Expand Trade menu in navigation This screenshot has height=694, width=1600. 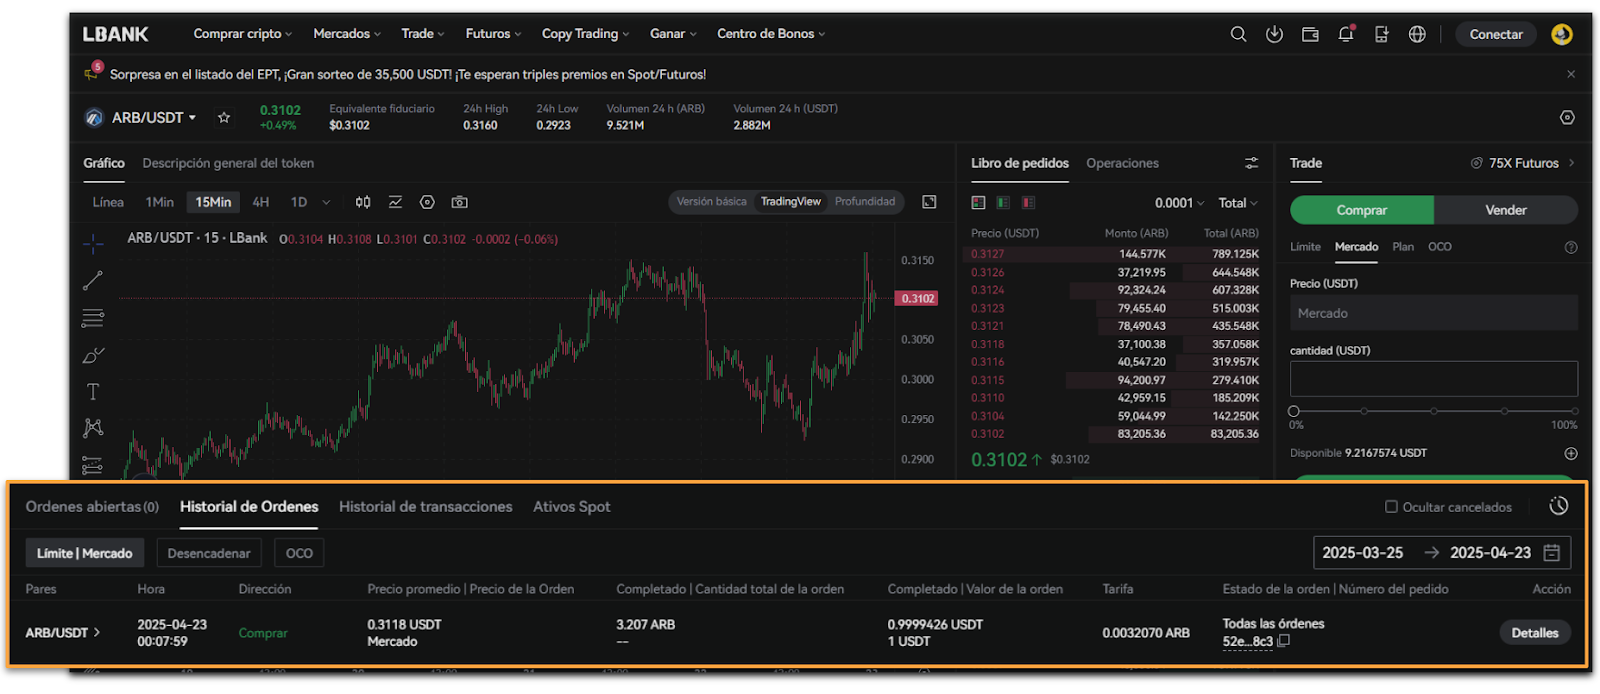[x=423, y=34]
